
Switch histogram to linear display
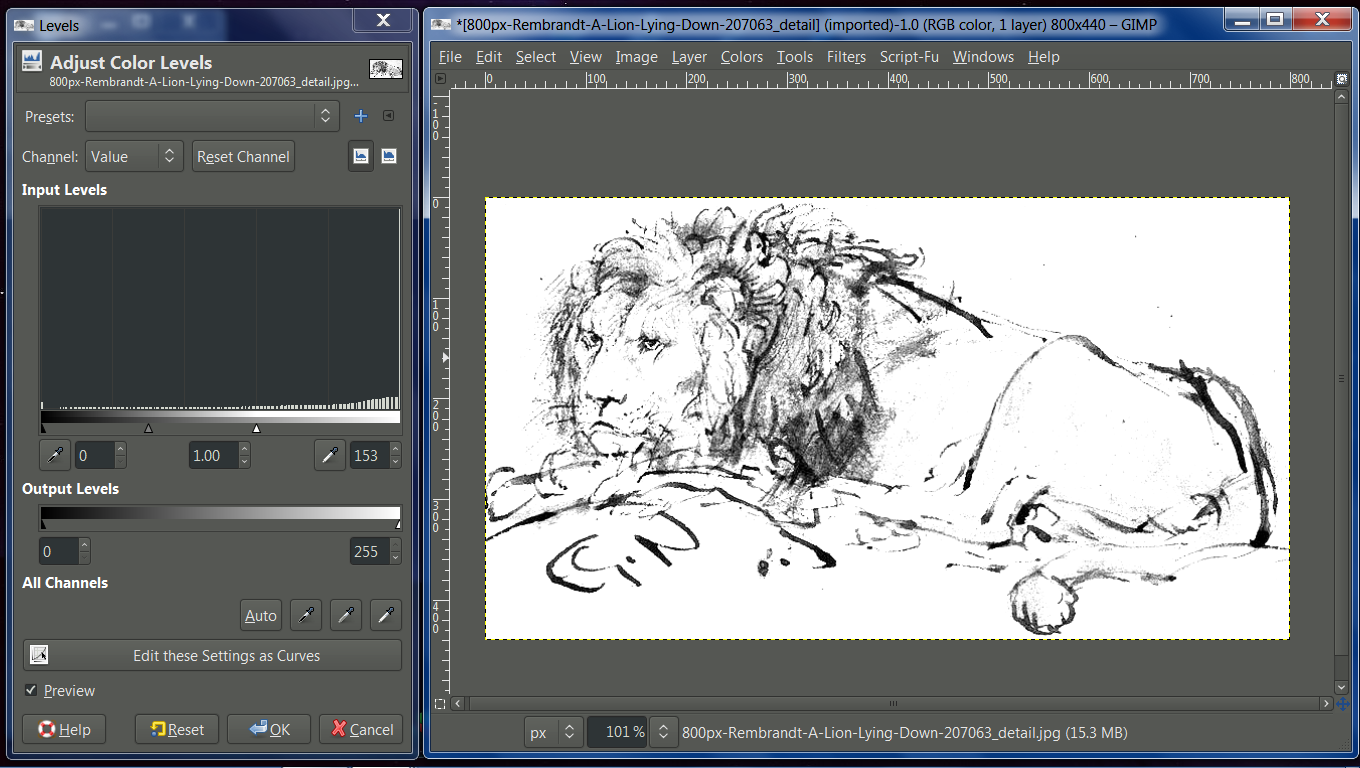coord(361,156)
